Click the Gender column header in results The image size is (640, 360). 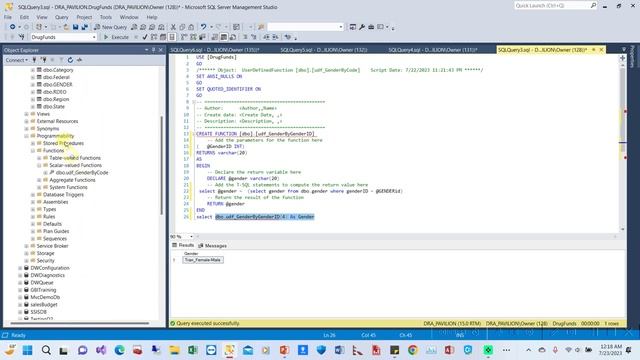[x=191, y=253]
